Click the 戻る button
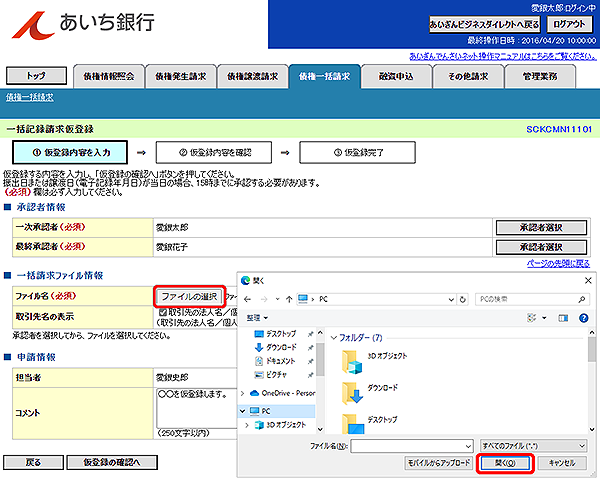 click(x=33, y=462)
